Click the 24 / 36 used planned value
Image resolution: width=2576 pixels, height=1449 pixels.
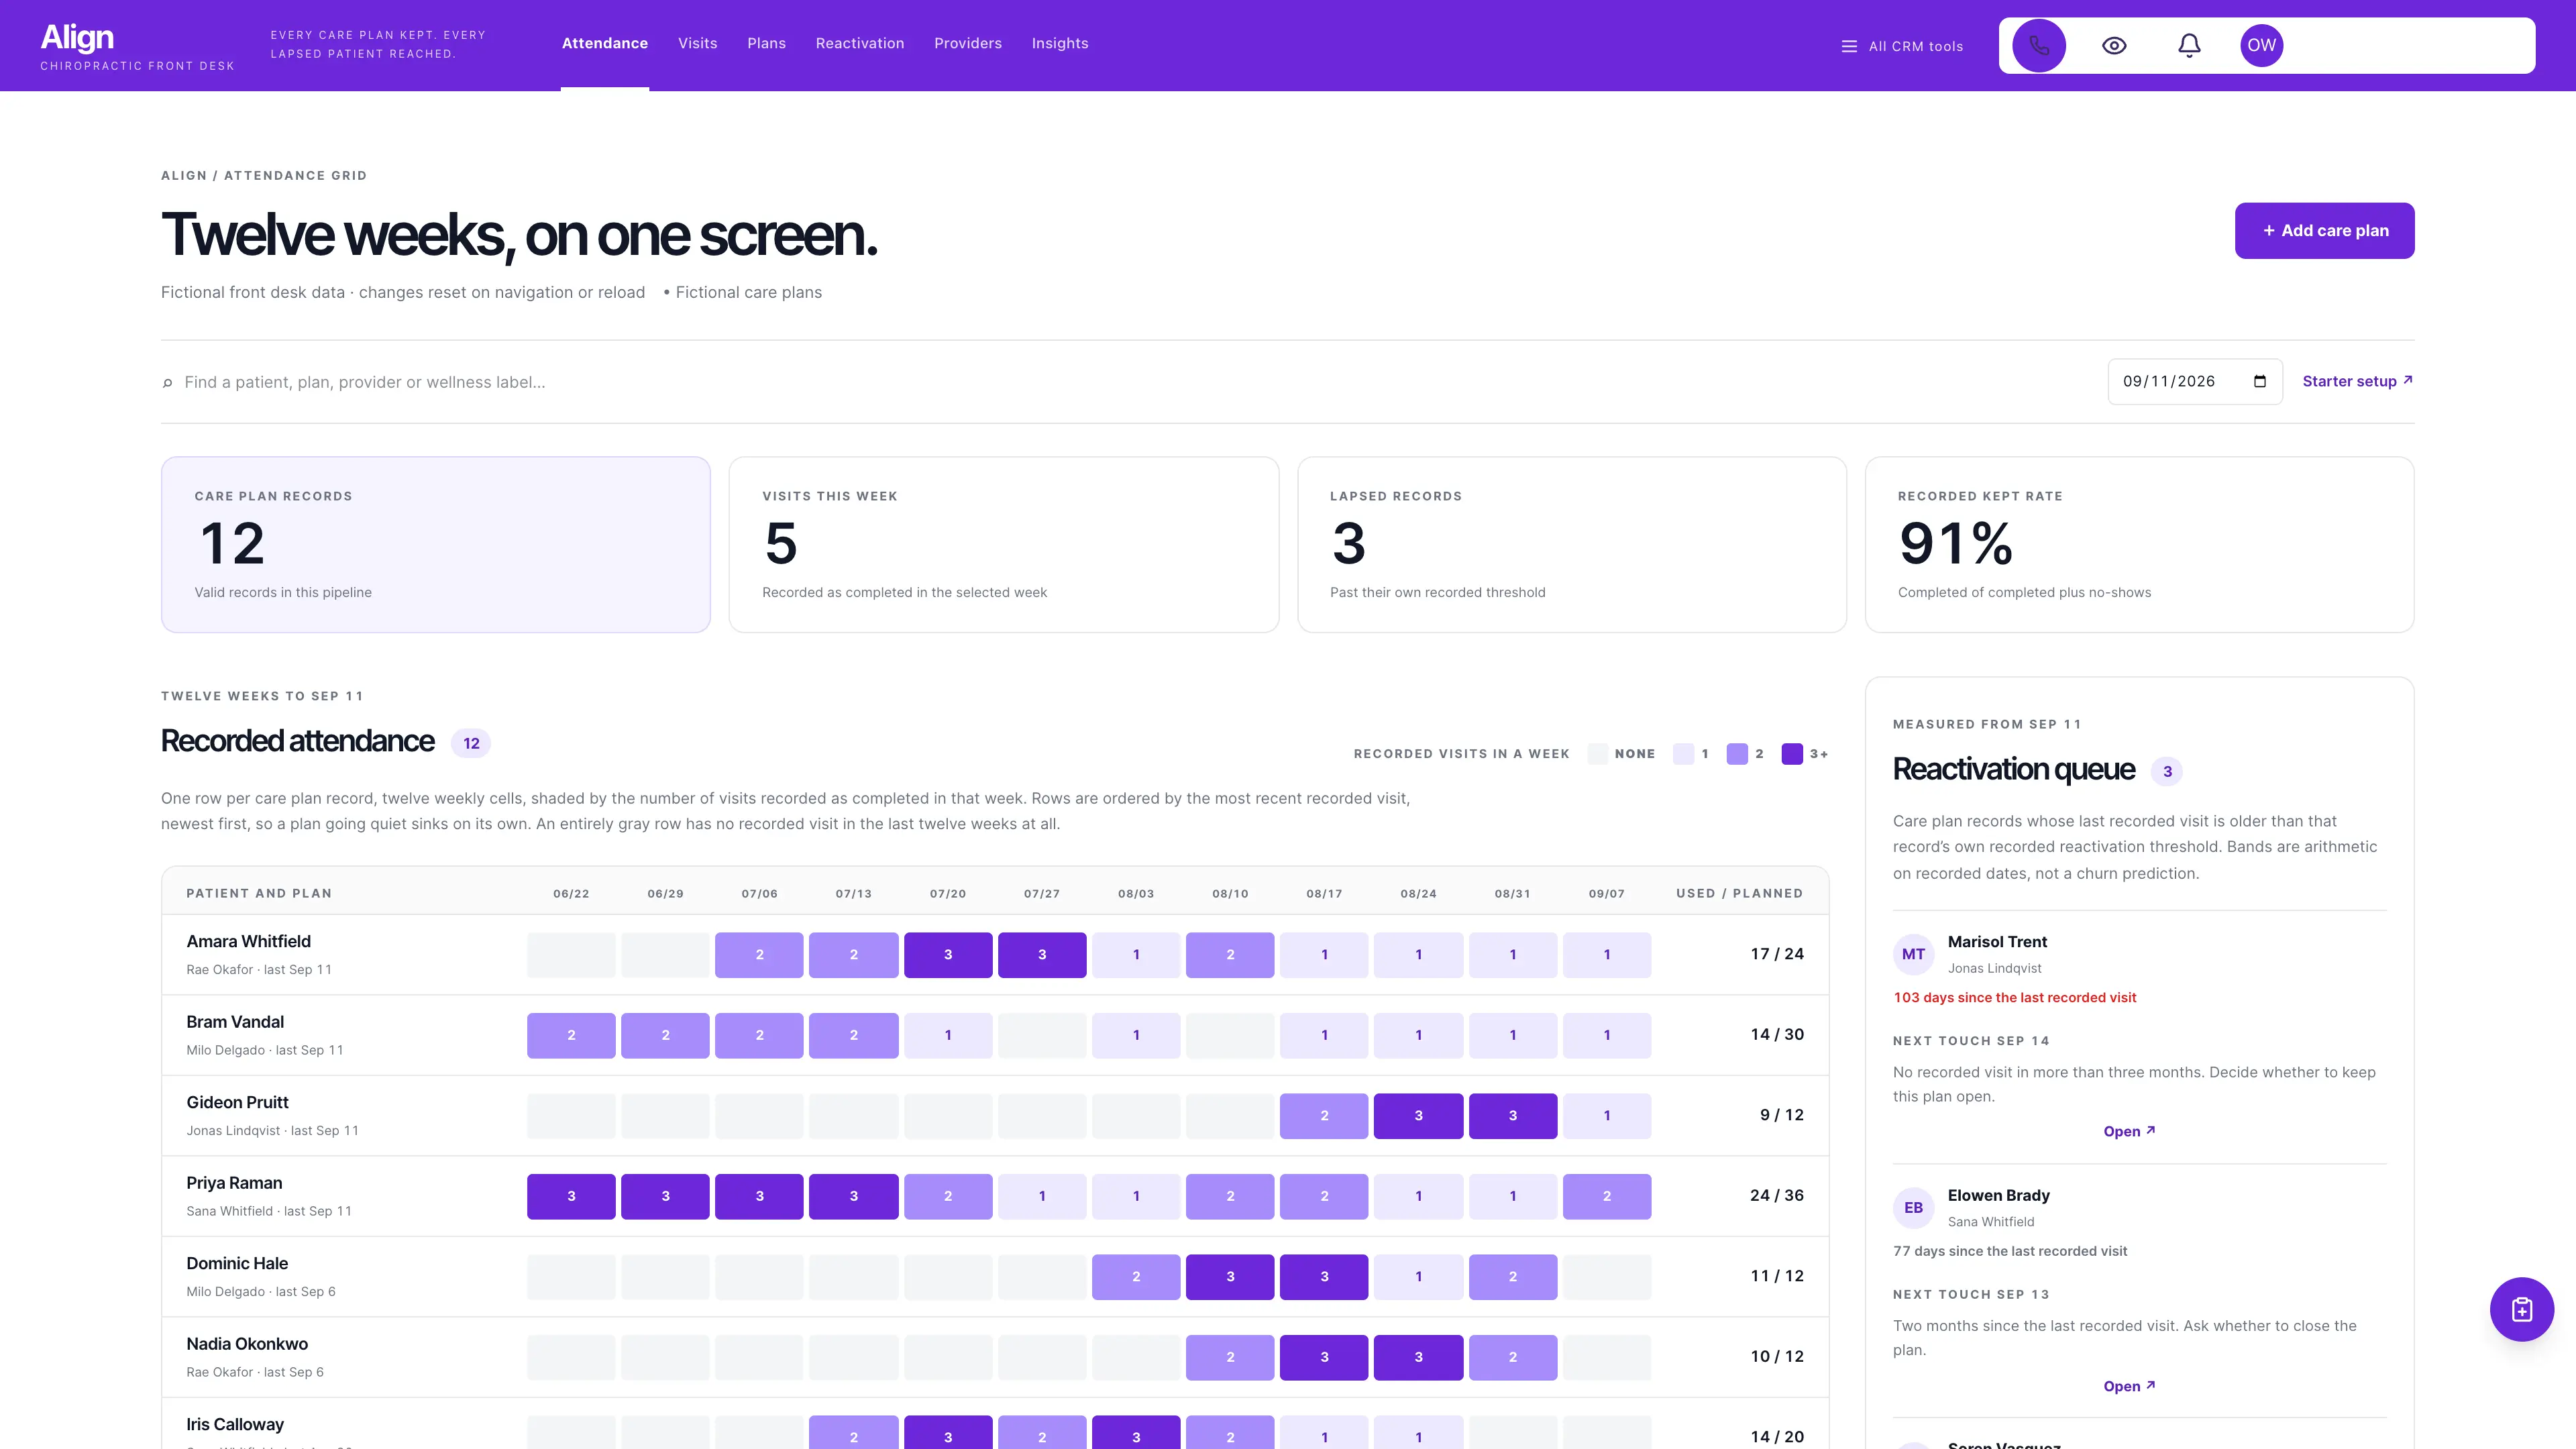point(1777,1195)
